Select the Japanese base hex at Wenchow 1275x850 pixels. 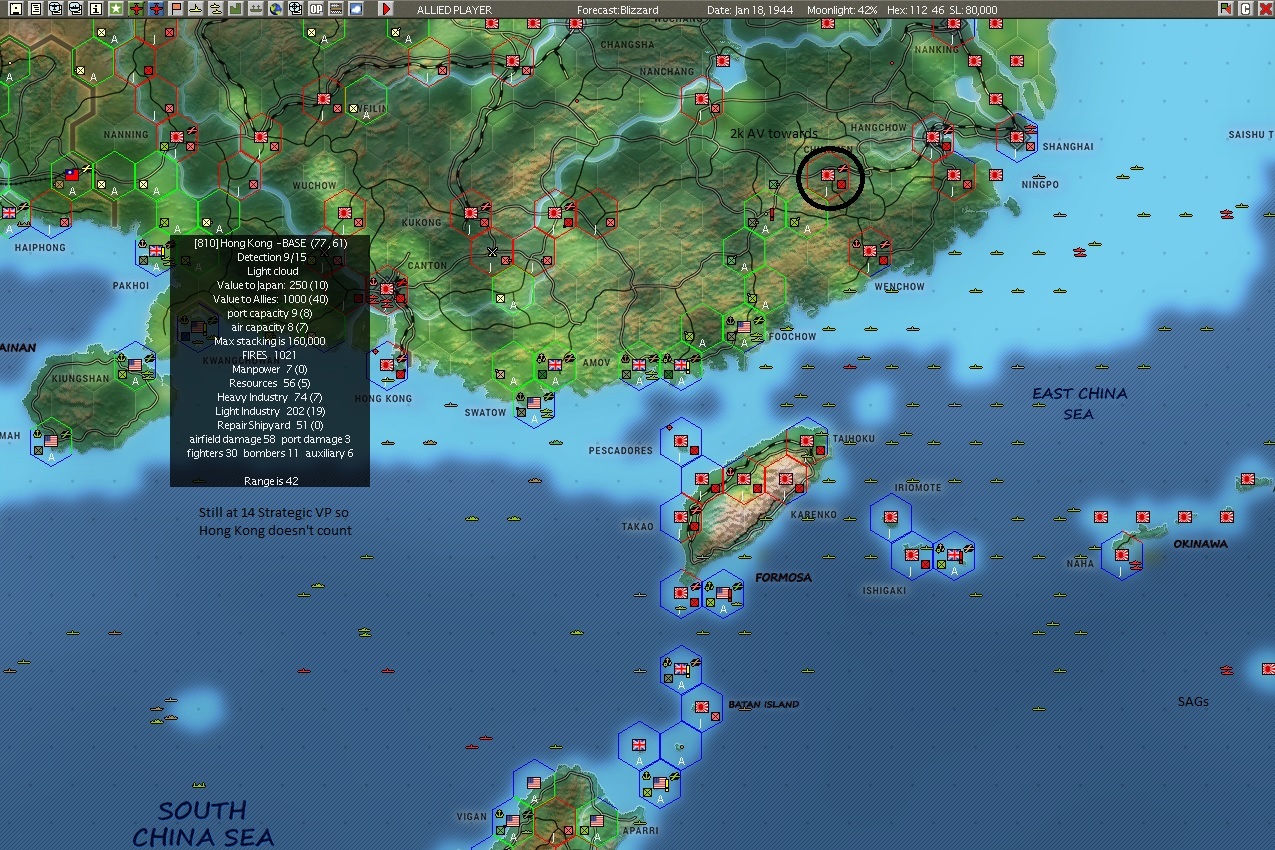click(x=868, y=250)
